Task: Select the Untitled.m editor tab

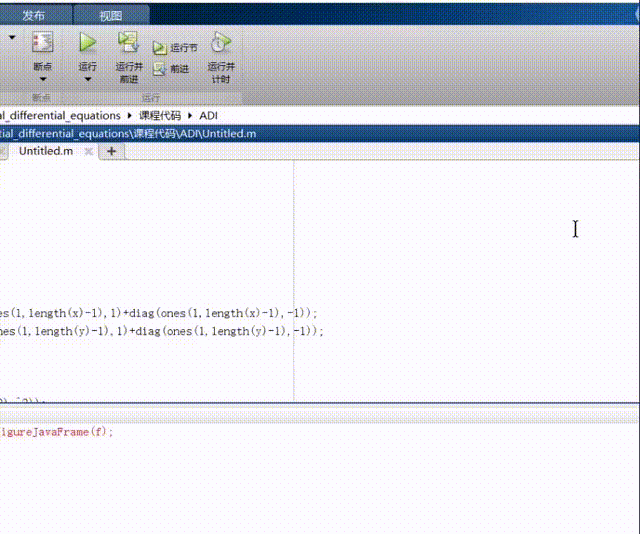Action: click(46, 151)
